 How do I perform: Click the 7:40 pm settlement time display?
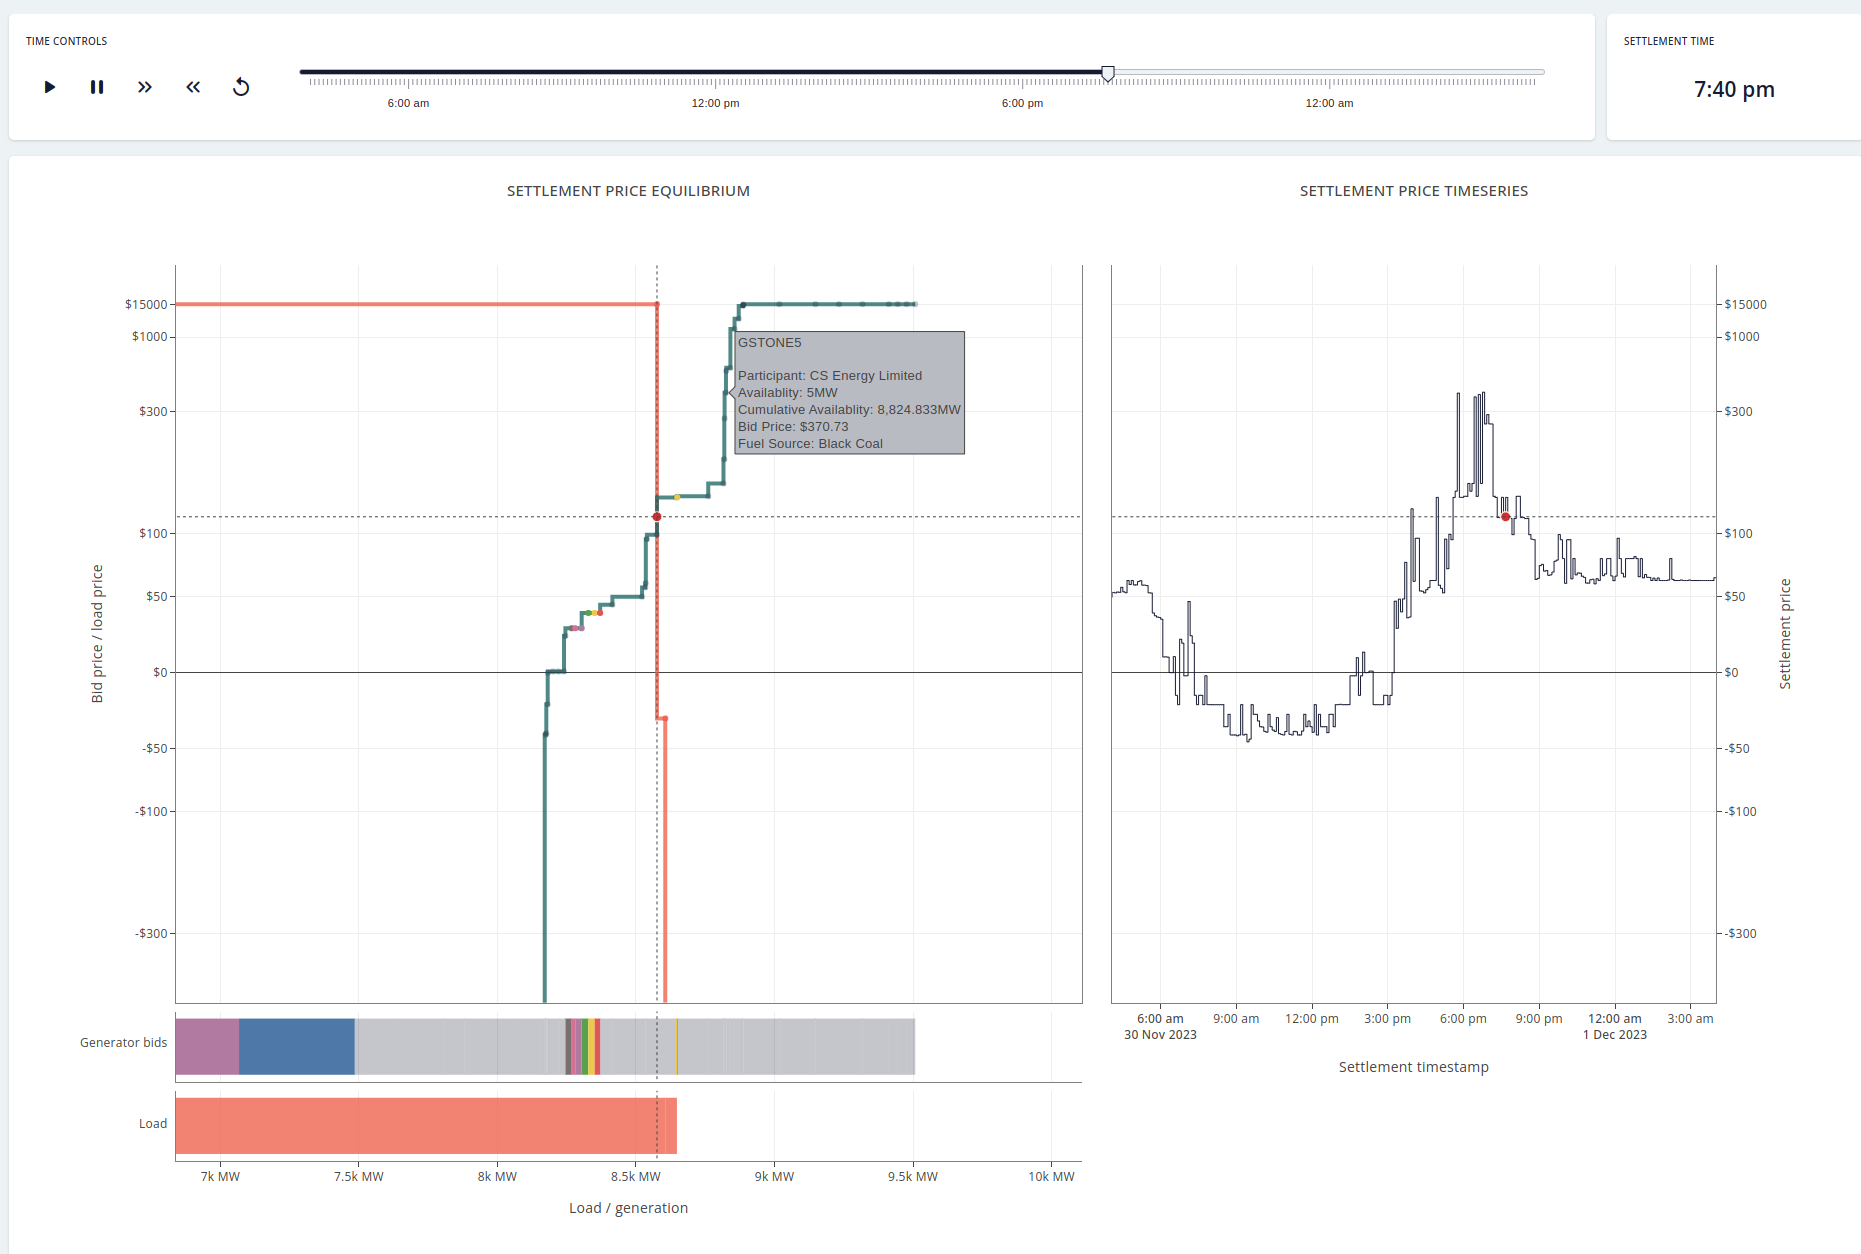click(x=1733, y=90)
